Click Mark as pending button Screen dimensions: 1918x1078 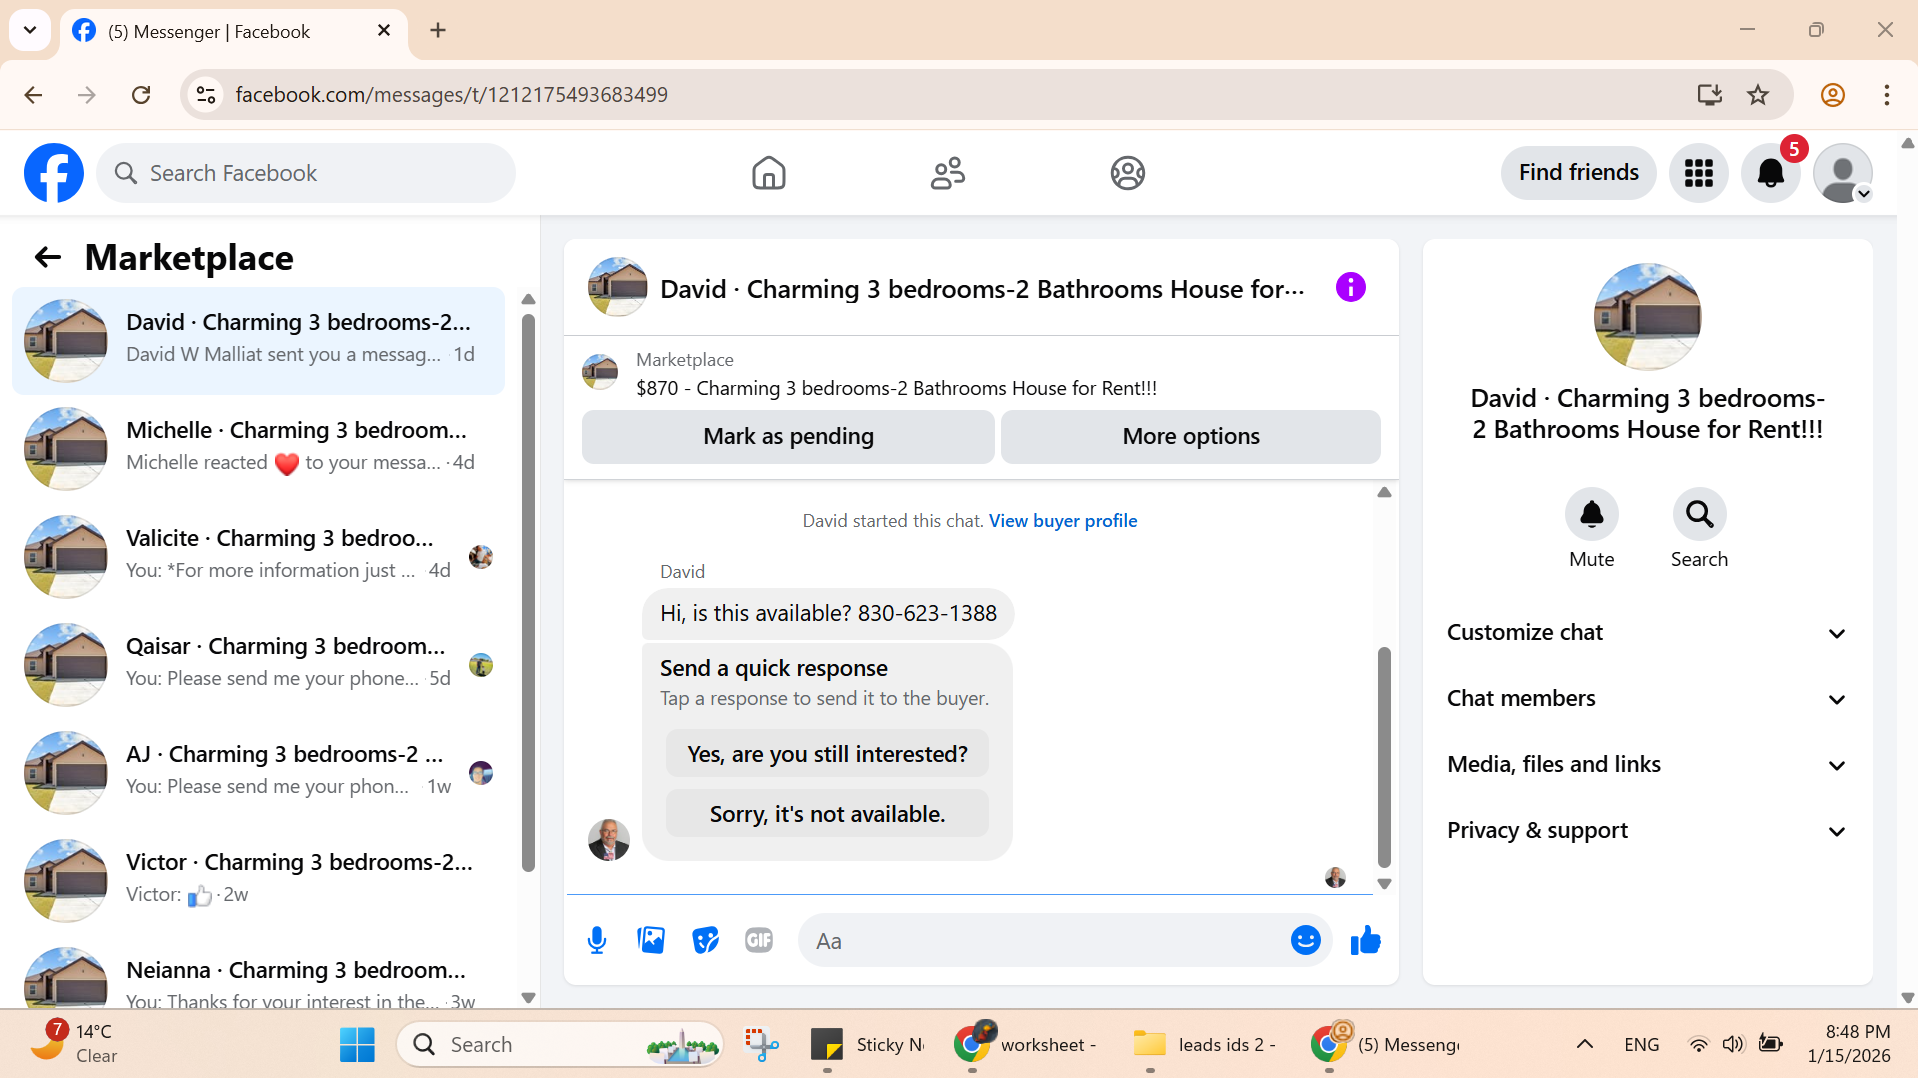pos(788,437)
